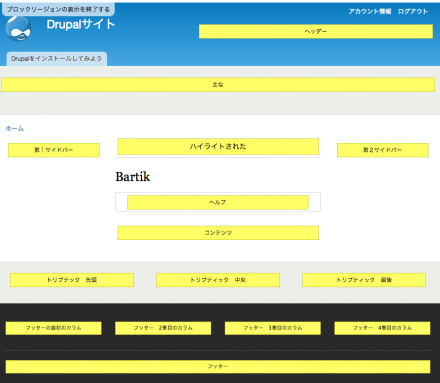
Task: Click the 主な region block
Action: 218,85
